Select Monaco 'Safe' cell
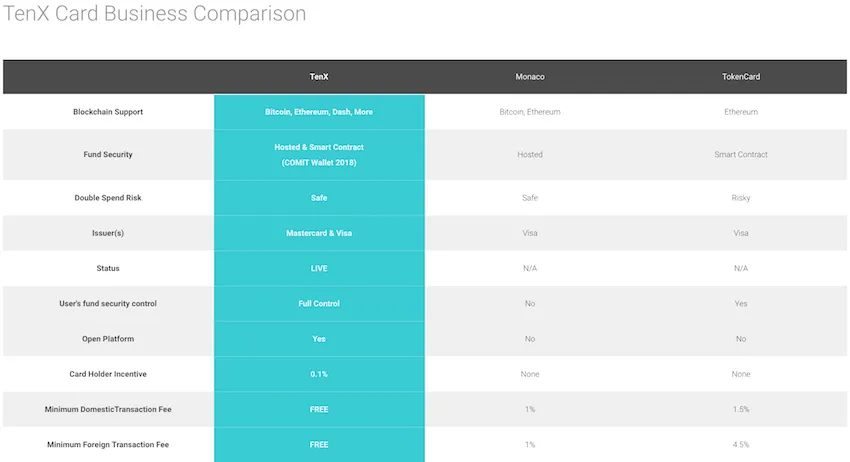Viewport: 850px width, 462px height. (x=530, y=198)
